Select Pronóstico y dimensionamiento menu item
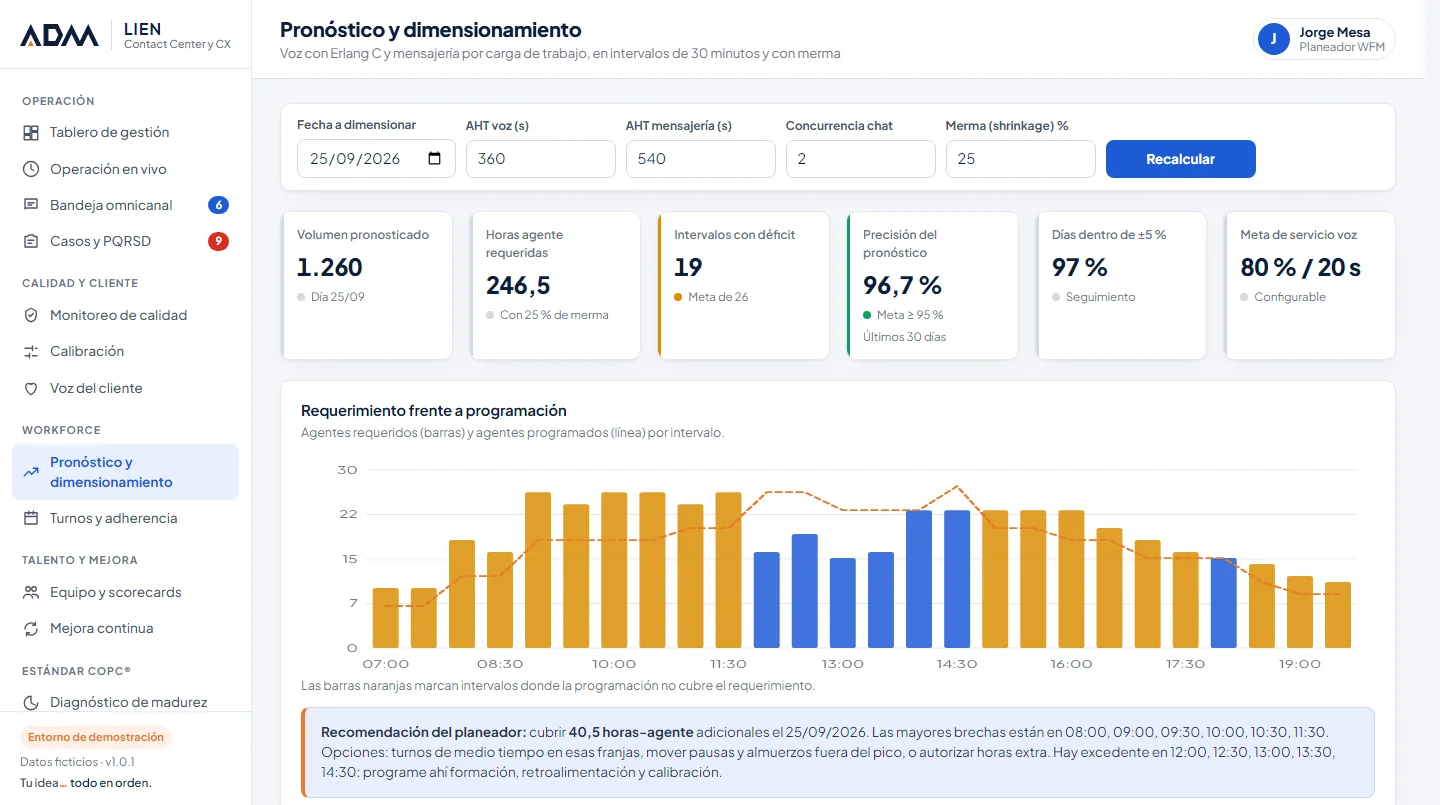This screenshot has width=1440, height=805. [125, 472]
